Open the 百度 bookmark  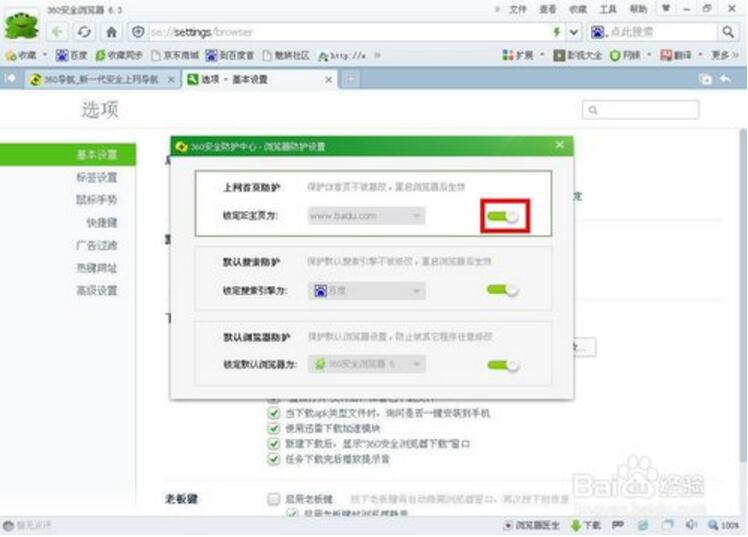(72, 55)
